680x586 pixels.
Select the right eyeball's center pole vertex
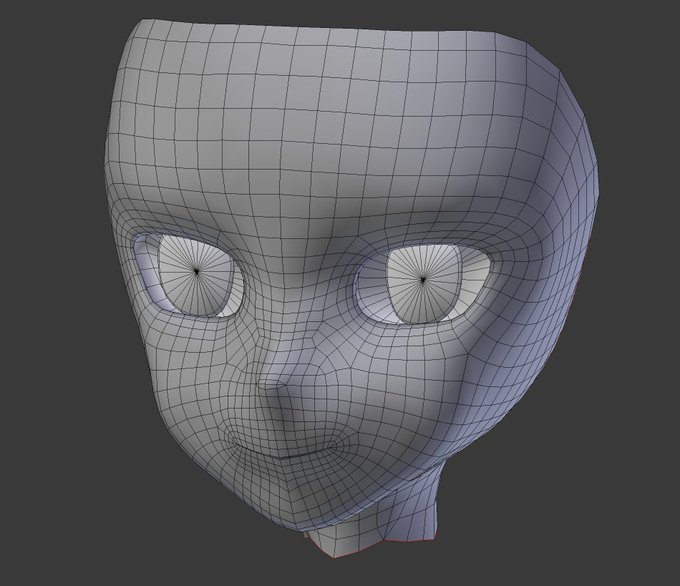(x=423, y=280)
